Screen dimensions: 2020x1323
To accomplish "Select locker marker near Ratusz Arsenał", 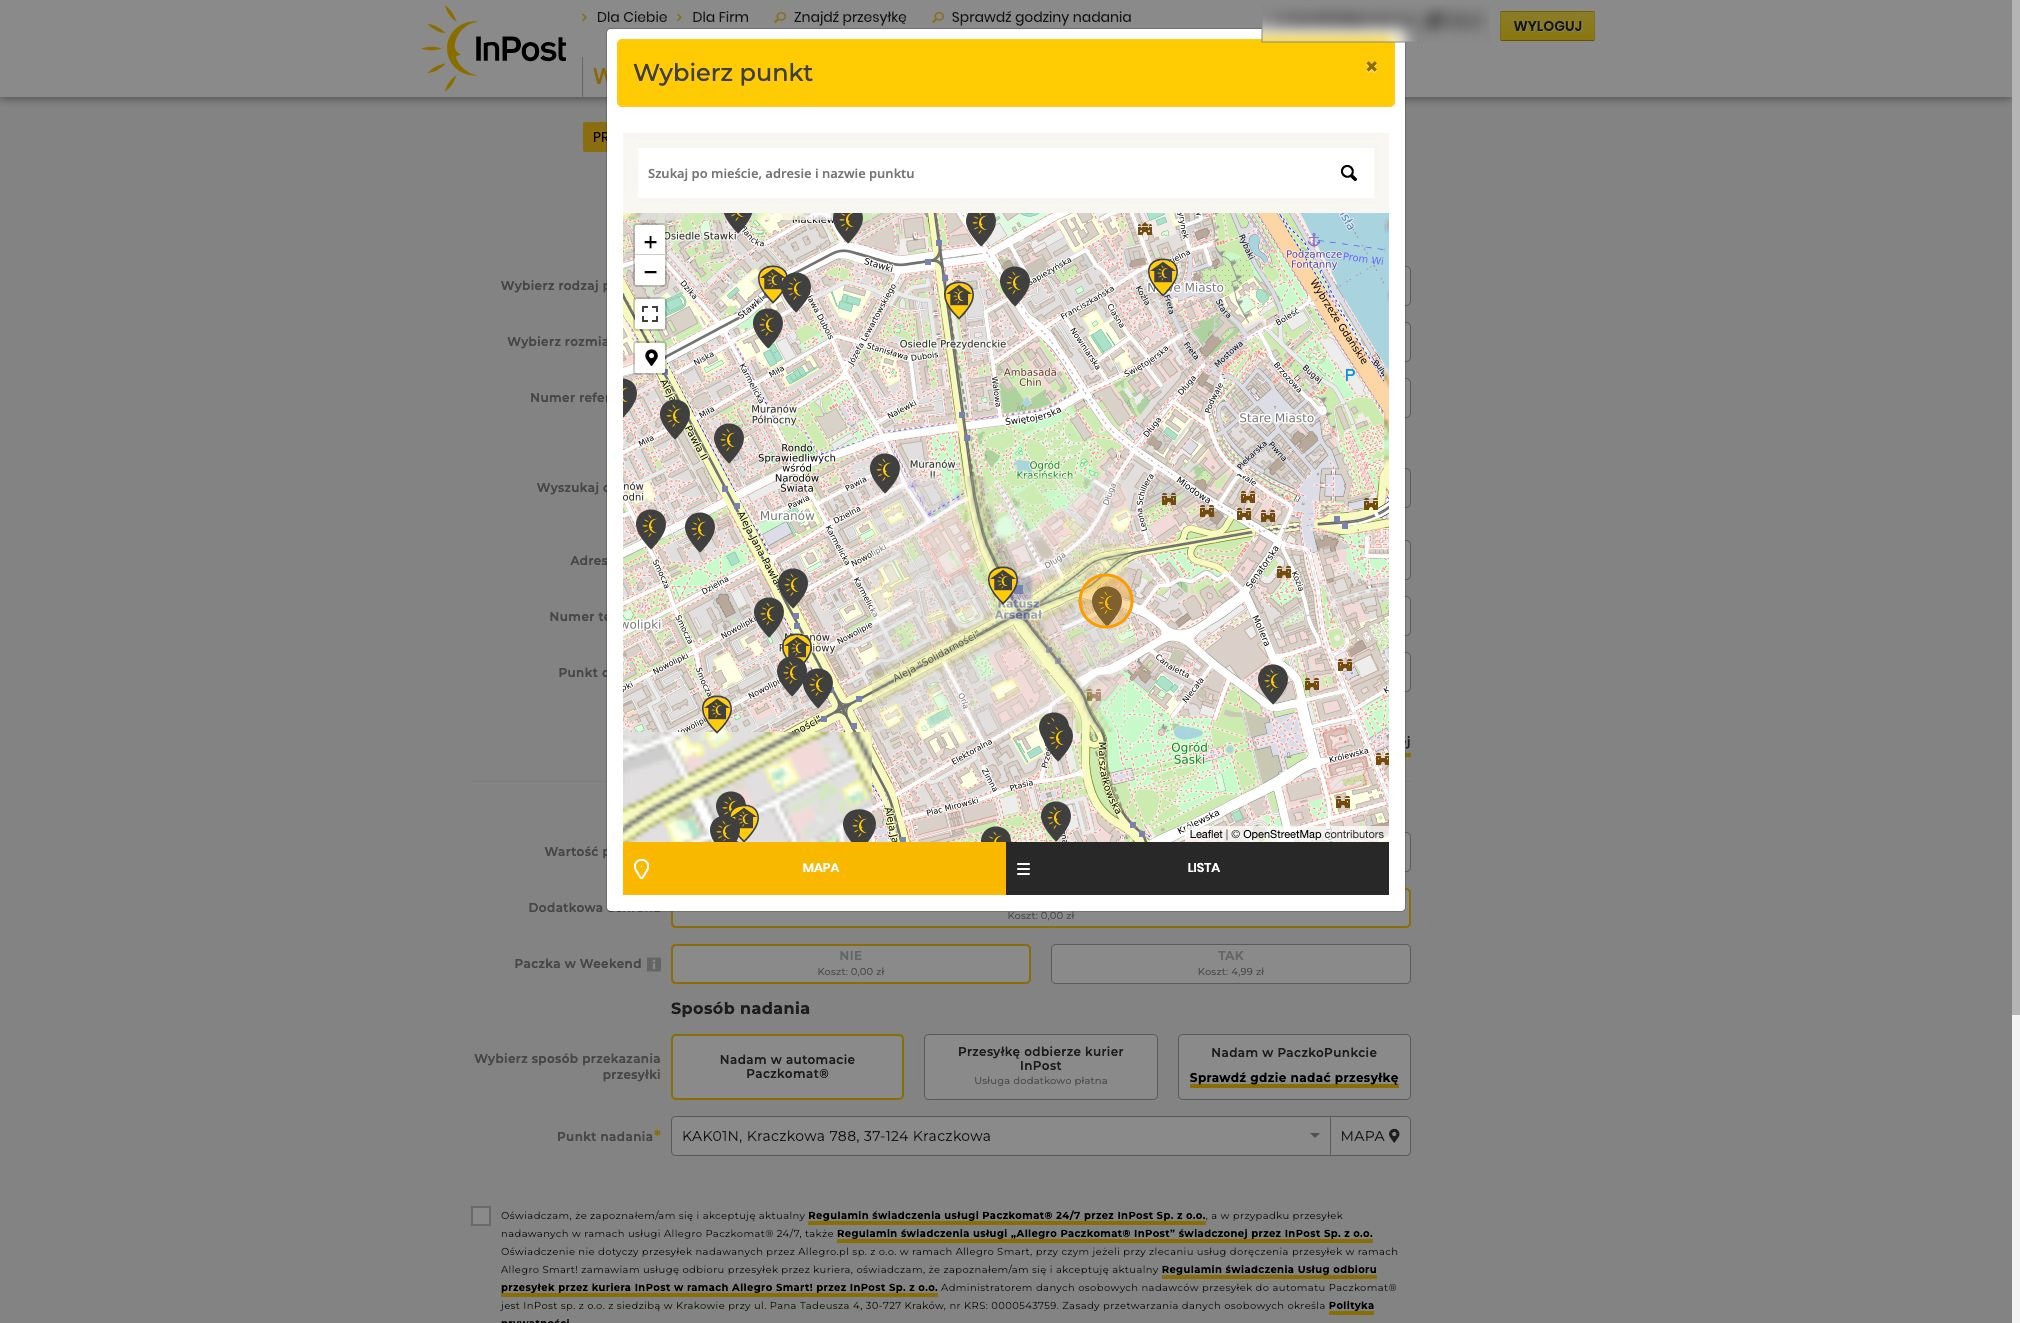I will pos(1002,585).
